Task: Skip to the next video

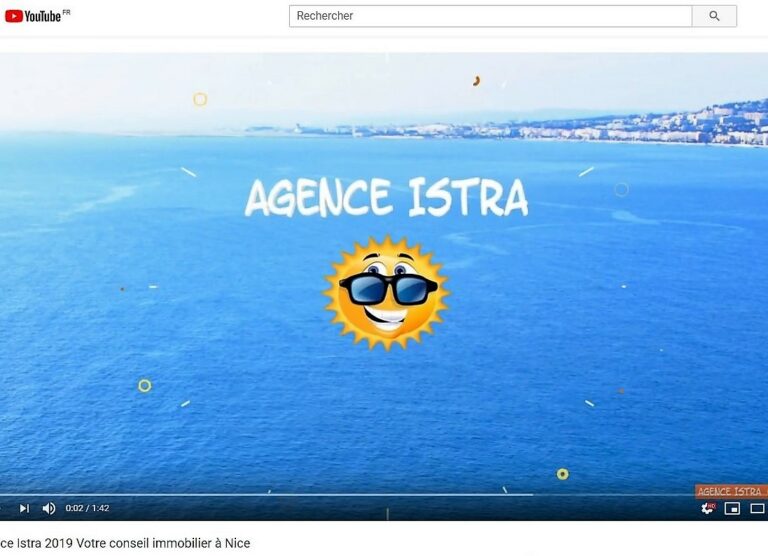Action: click(24, 508)
